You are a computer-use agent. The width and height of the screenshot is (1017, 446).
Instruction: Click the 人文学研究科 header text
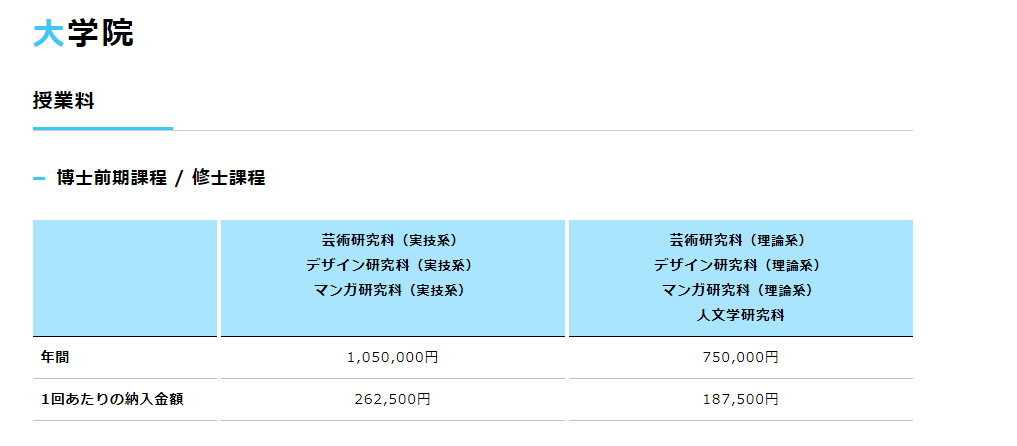[741, 316]
